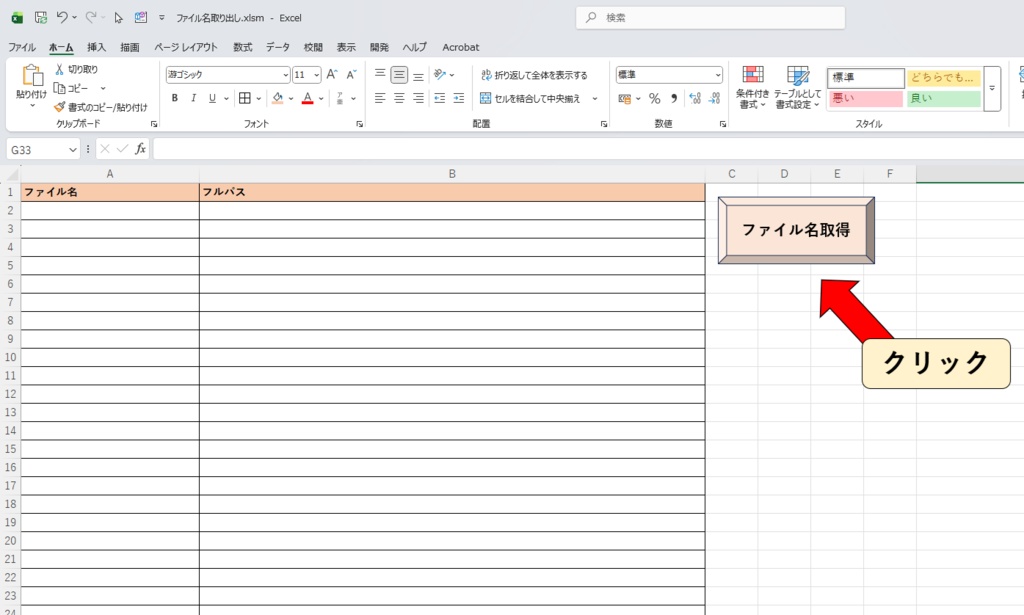Decrease font size with smaller A
1024x615 pixels.
pyautogui.click(x=351, y=74)
